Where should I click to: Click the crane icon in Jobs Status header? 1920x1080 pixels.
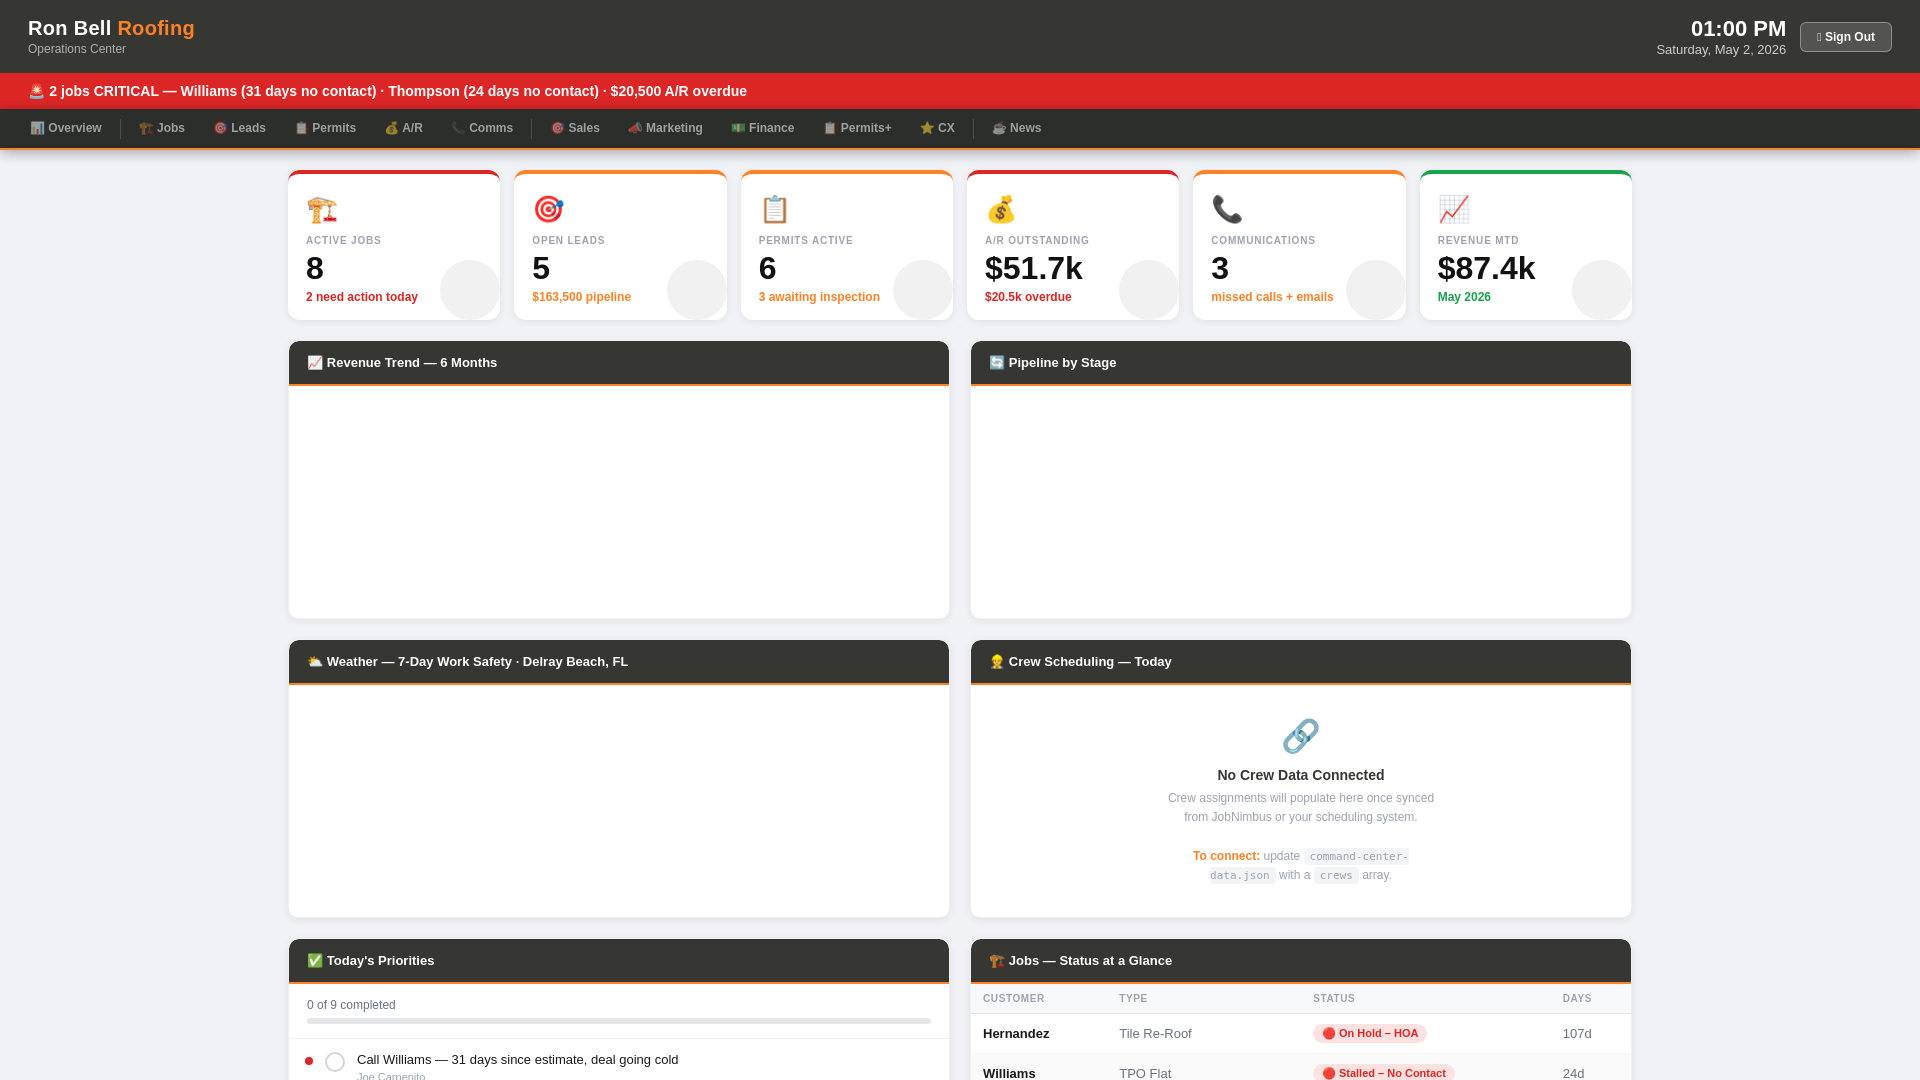(997, 961)
